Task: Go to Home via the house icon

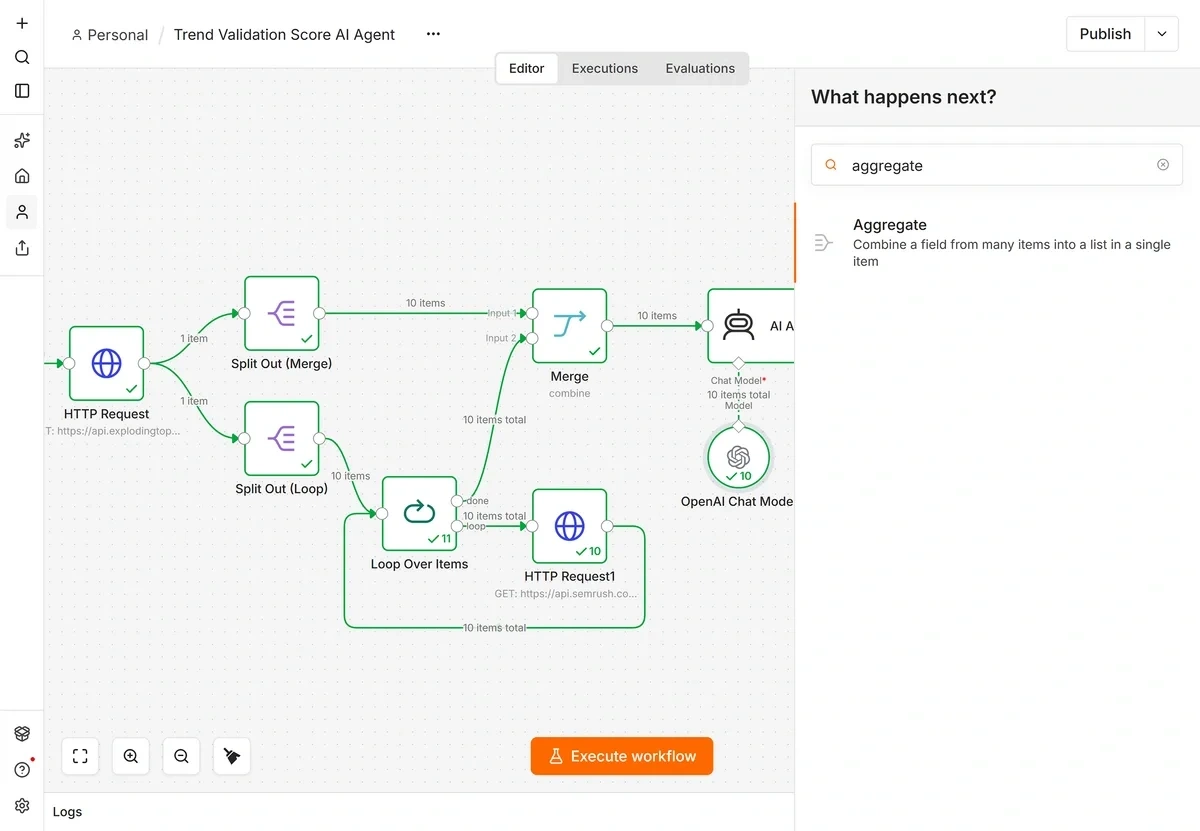Action: (x=22, y=176)
